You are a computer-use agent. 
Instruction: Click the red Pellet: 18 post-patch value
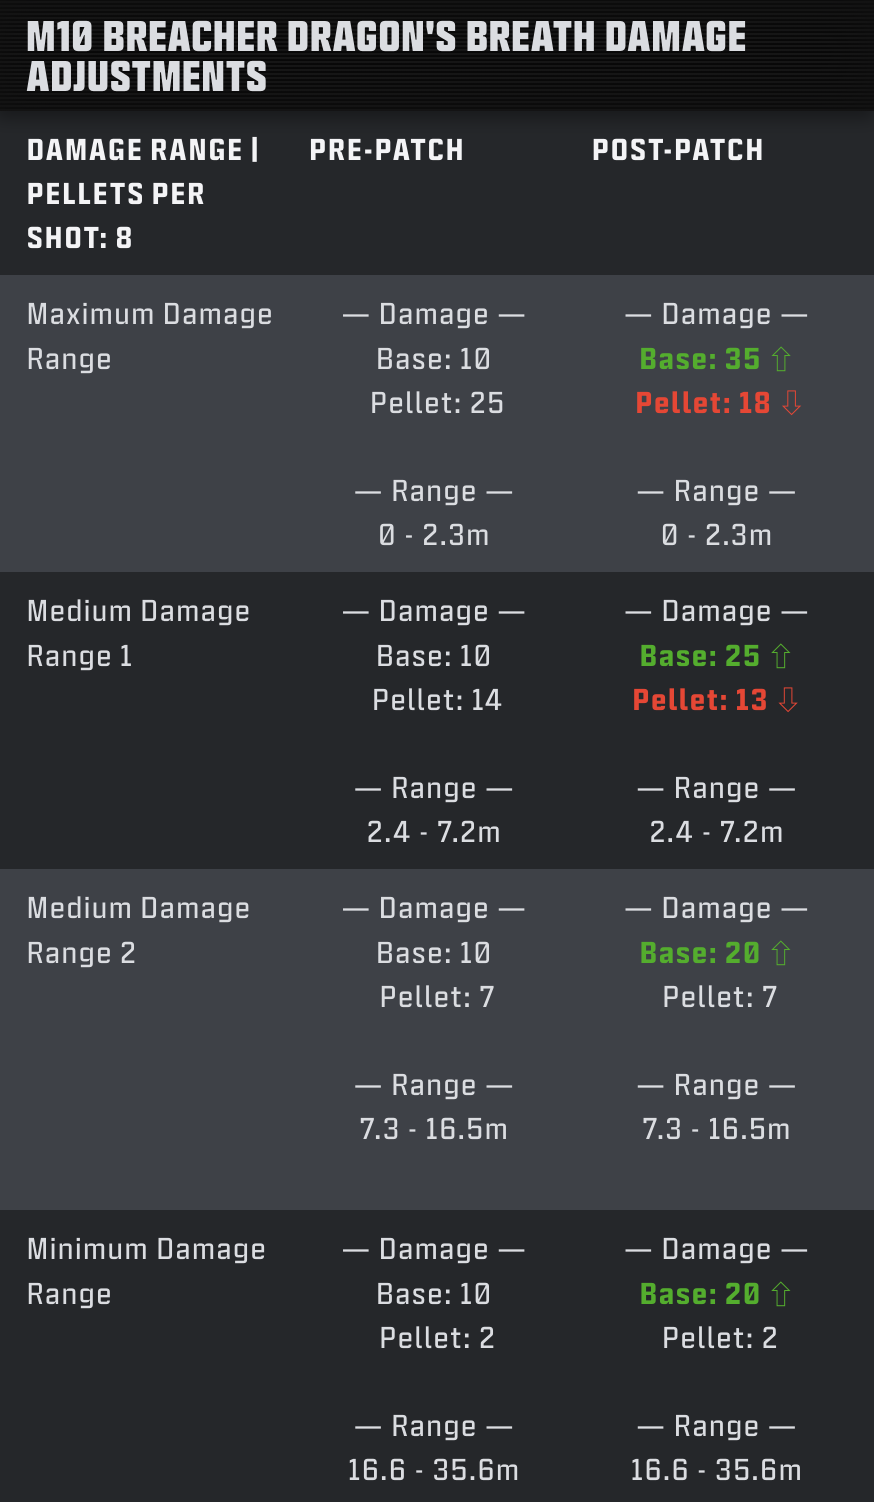pyautogui.click(x=703, y=403)
